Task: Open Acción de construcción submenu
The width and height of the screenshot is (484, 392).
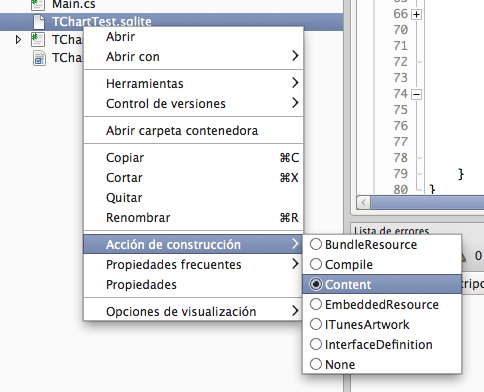Action: coord(193,244)
